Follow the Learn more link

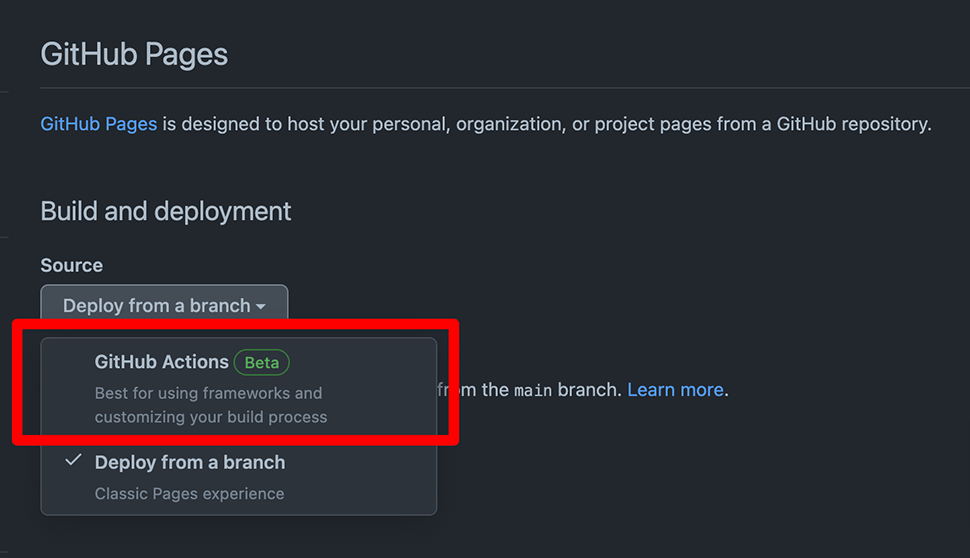click(676, 390)
